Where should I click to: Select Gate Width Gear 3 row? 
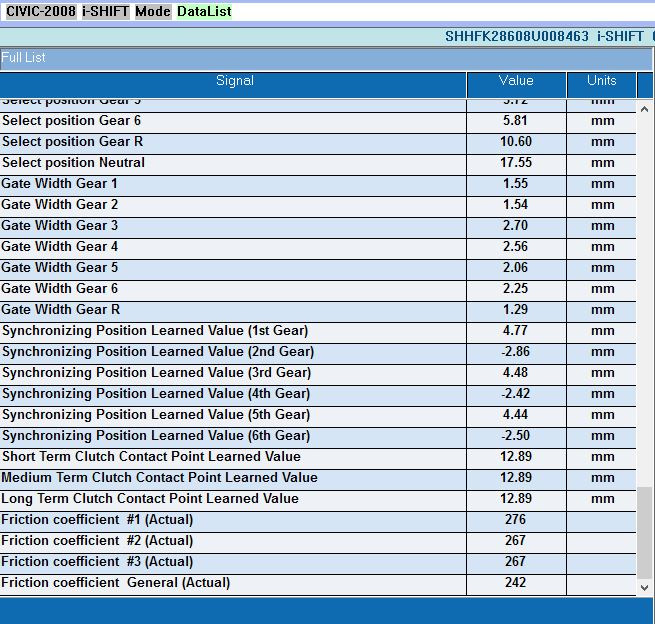318,228
